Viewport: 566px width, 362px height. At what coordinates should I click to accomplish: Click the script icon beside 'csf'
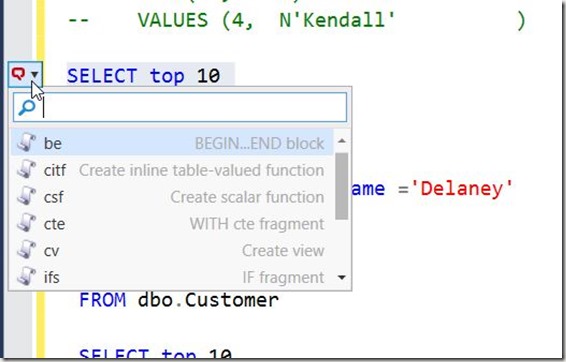click(x=26, y=196)
